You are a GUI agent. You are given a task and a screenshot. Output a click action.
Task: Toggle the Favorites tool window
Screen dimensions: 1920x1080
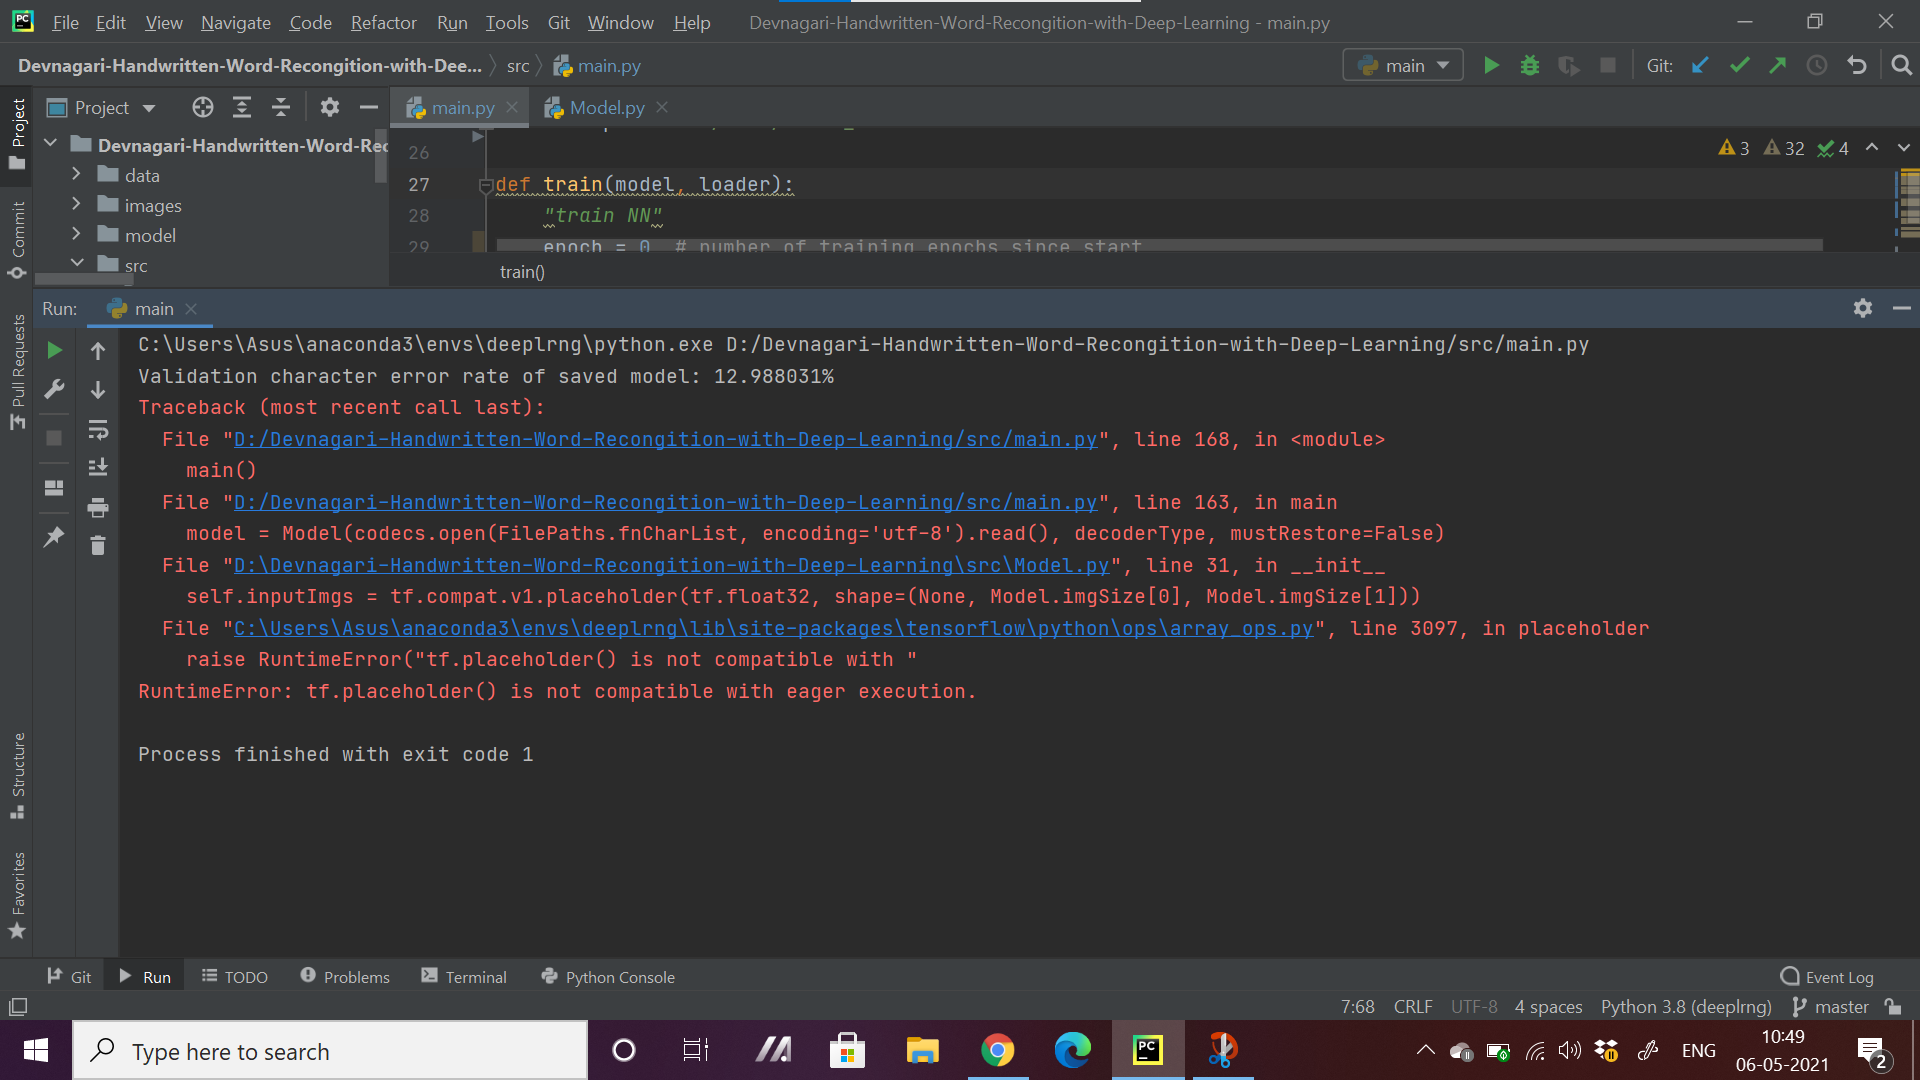point(16,890)
